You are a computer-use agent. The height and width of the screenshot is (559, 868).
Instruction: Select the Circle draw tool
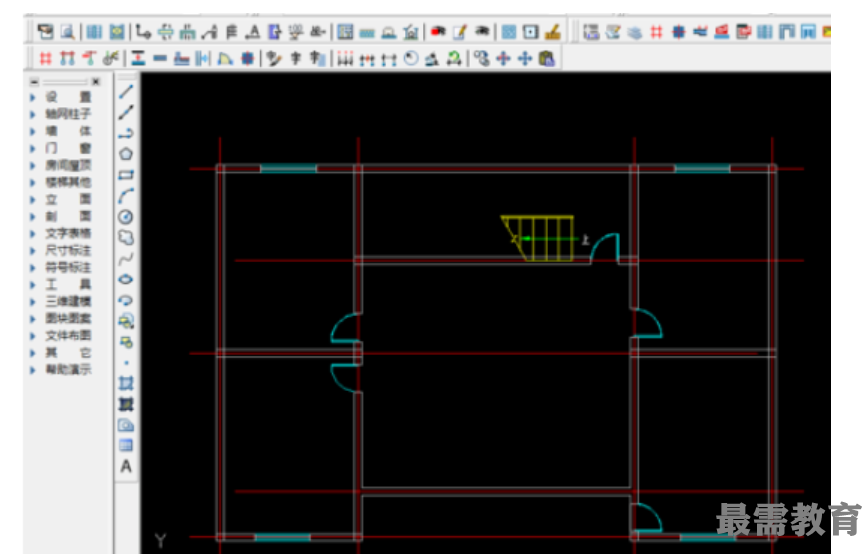pos(126,217)
